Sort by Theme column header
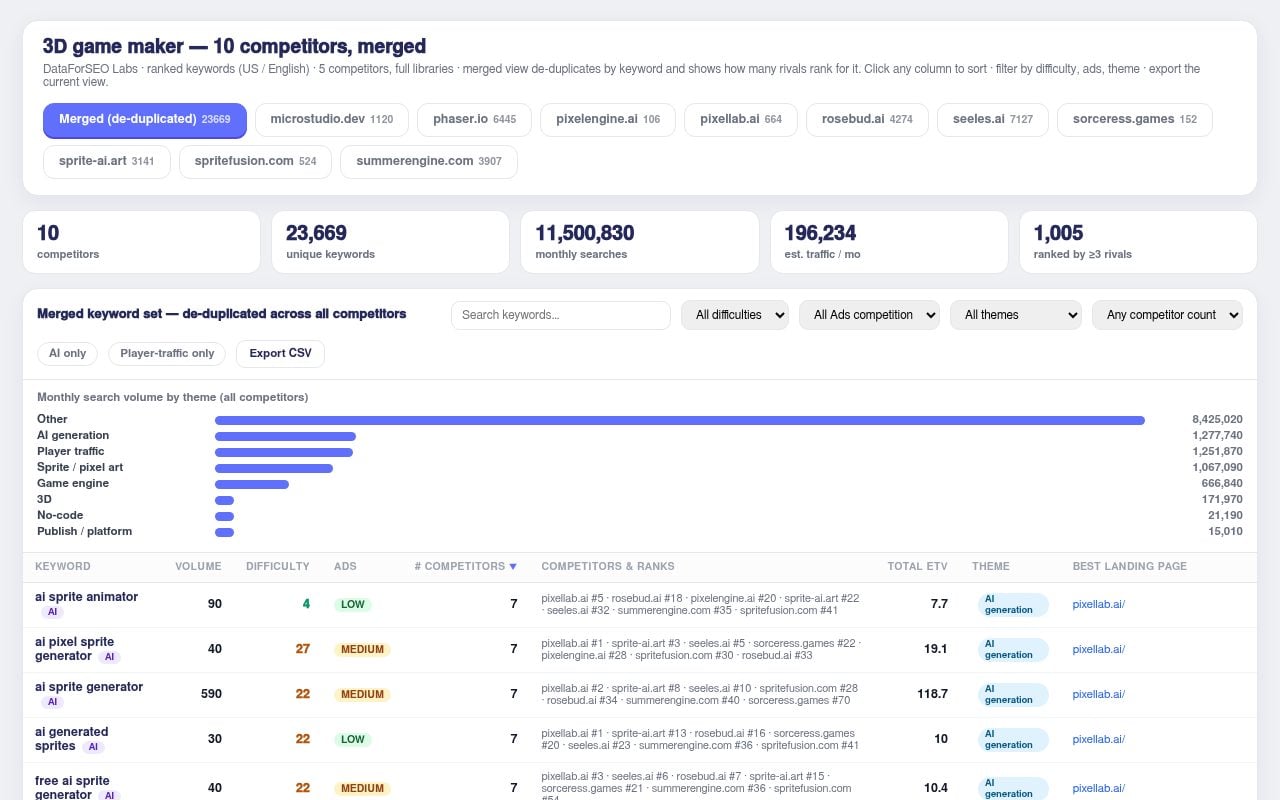Screen dimensions: 1280x800 tap(991, 566)
